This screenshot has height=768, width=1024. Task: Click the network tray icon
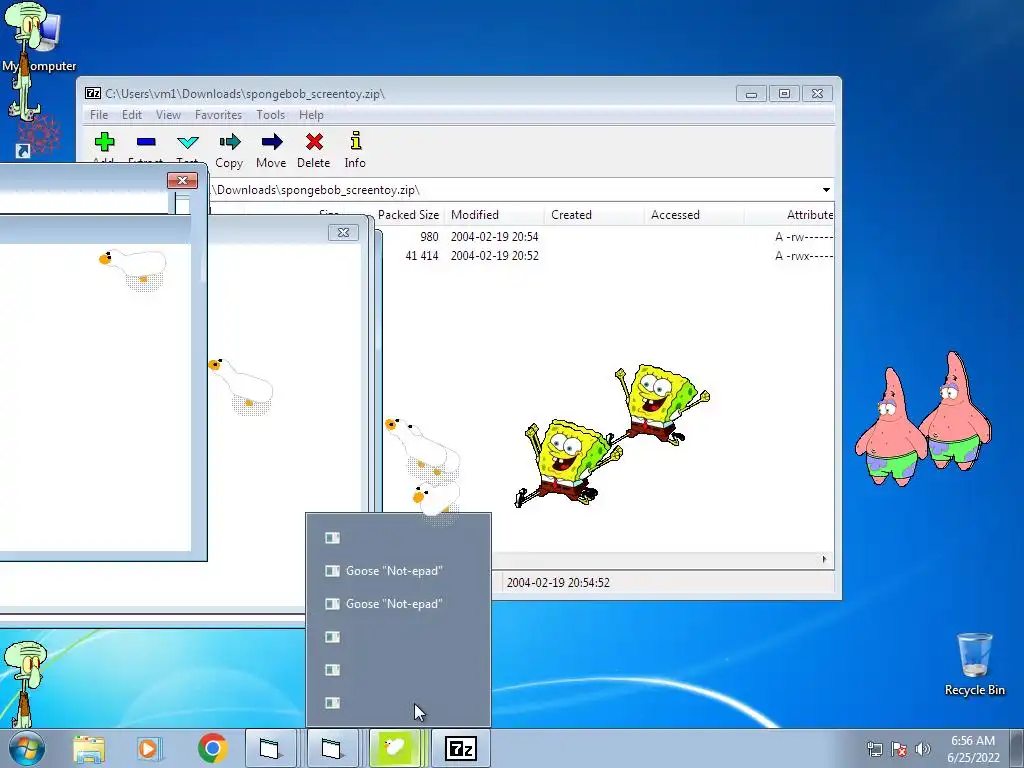click(874, 749)
